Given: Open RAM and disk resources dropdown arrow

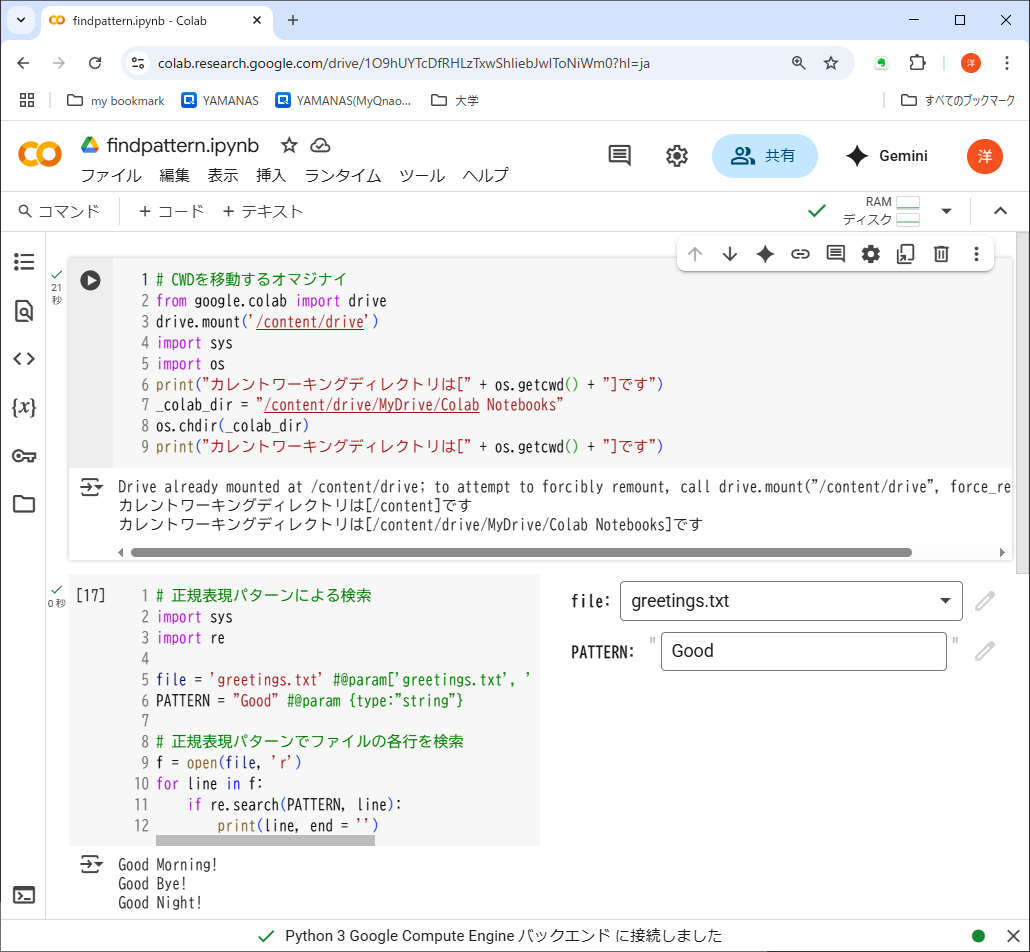Looking at the screenshot, I should pos(947,211).
